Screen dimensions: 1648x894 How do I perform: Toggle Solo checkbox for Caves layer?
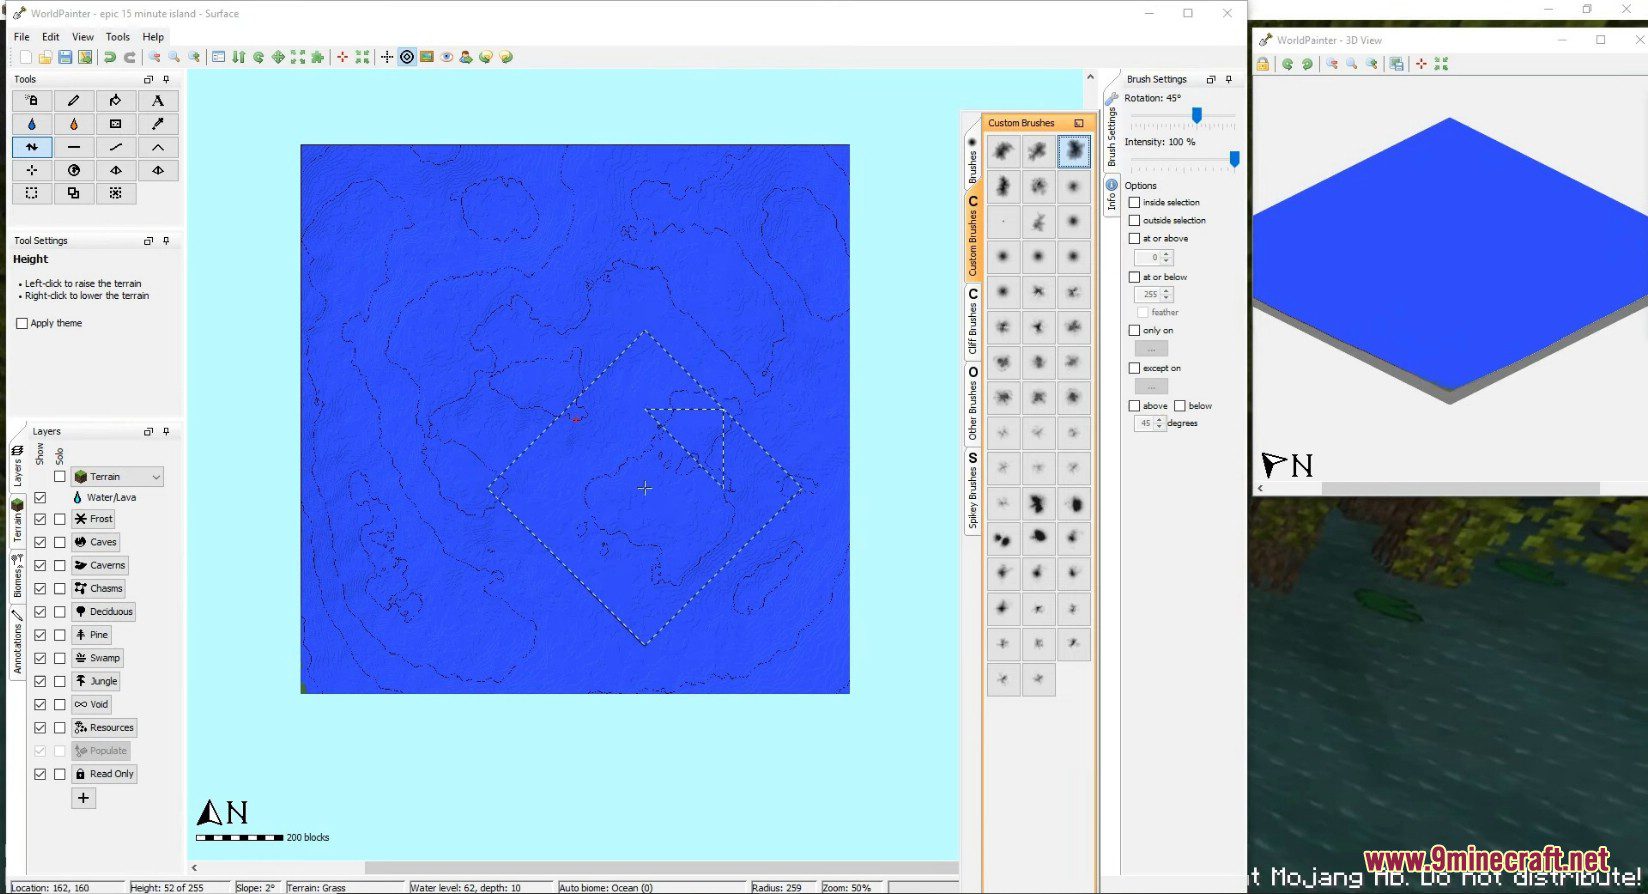click(x=60, y=542)
